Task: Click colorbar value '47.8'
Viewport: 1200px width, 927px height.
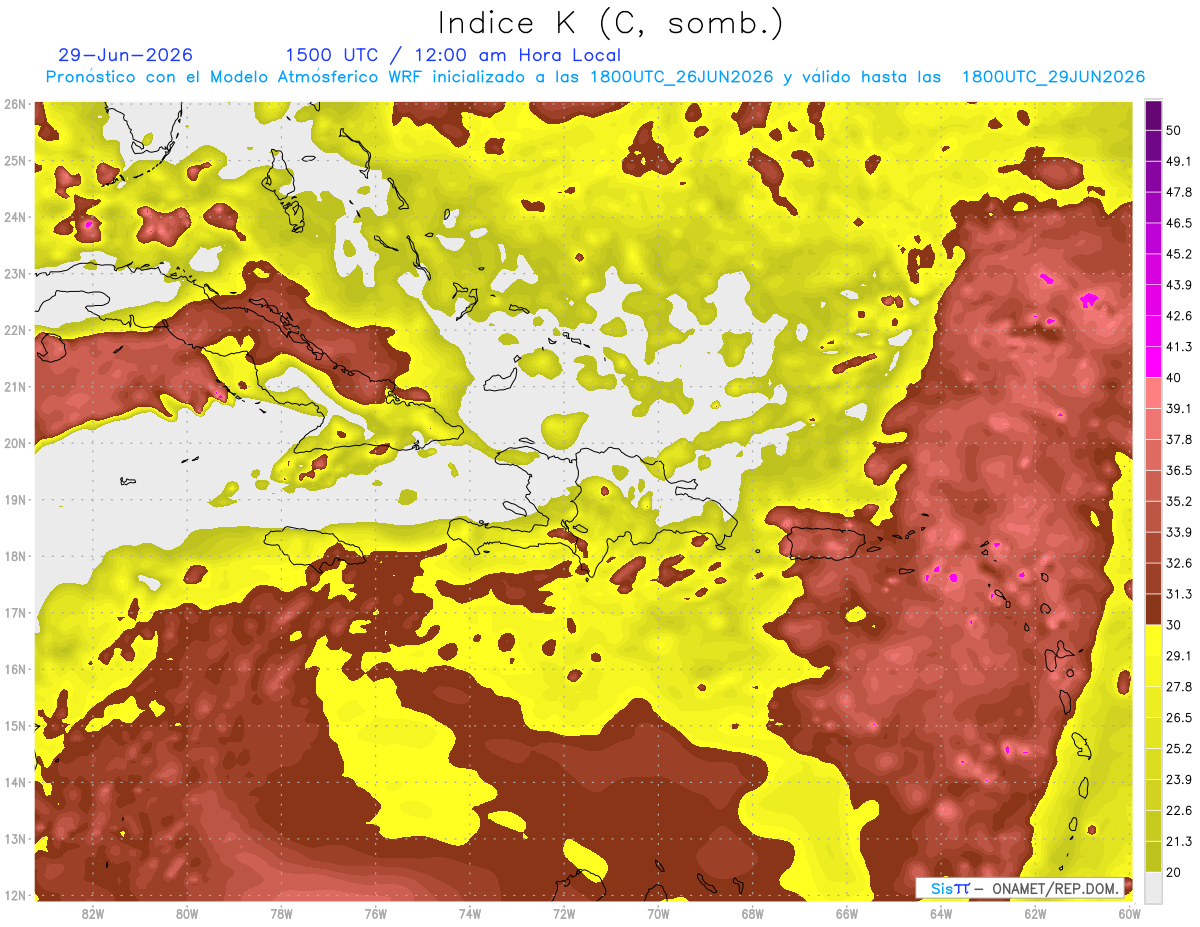Action: 1178,192
